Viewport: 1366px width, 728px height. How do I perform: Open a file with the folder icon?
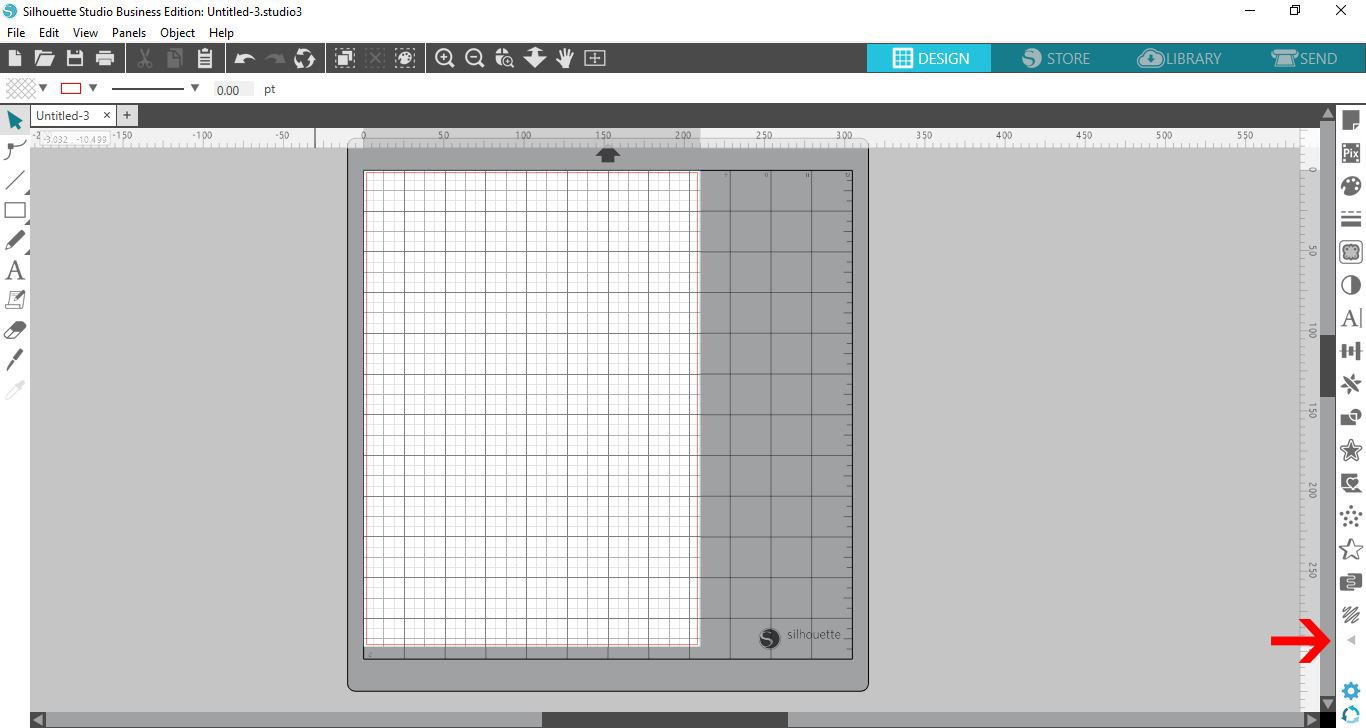tap(44, 58)
